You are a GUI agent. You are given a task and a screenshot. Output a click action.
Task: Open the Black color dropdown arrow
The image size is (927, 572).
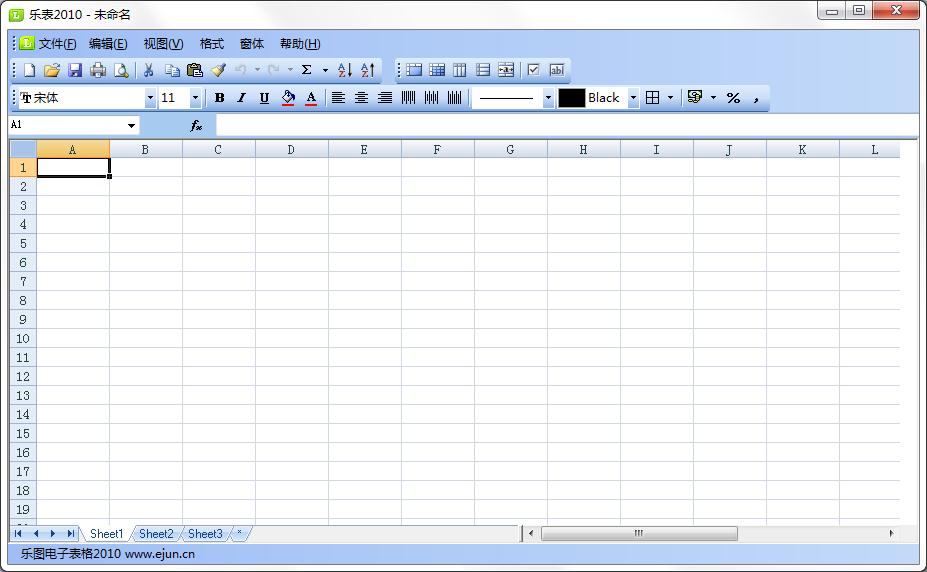pyautogui.click(x=633, y=98)
